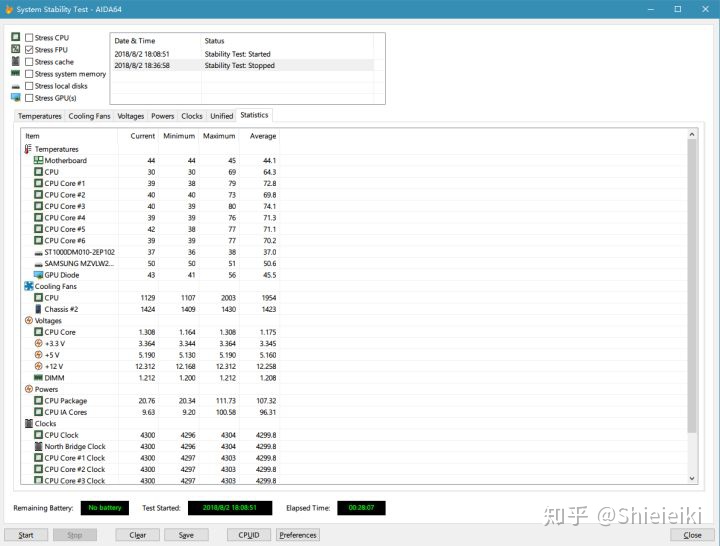
Task: Click the Powers group icon
Action: coord(28,390)
